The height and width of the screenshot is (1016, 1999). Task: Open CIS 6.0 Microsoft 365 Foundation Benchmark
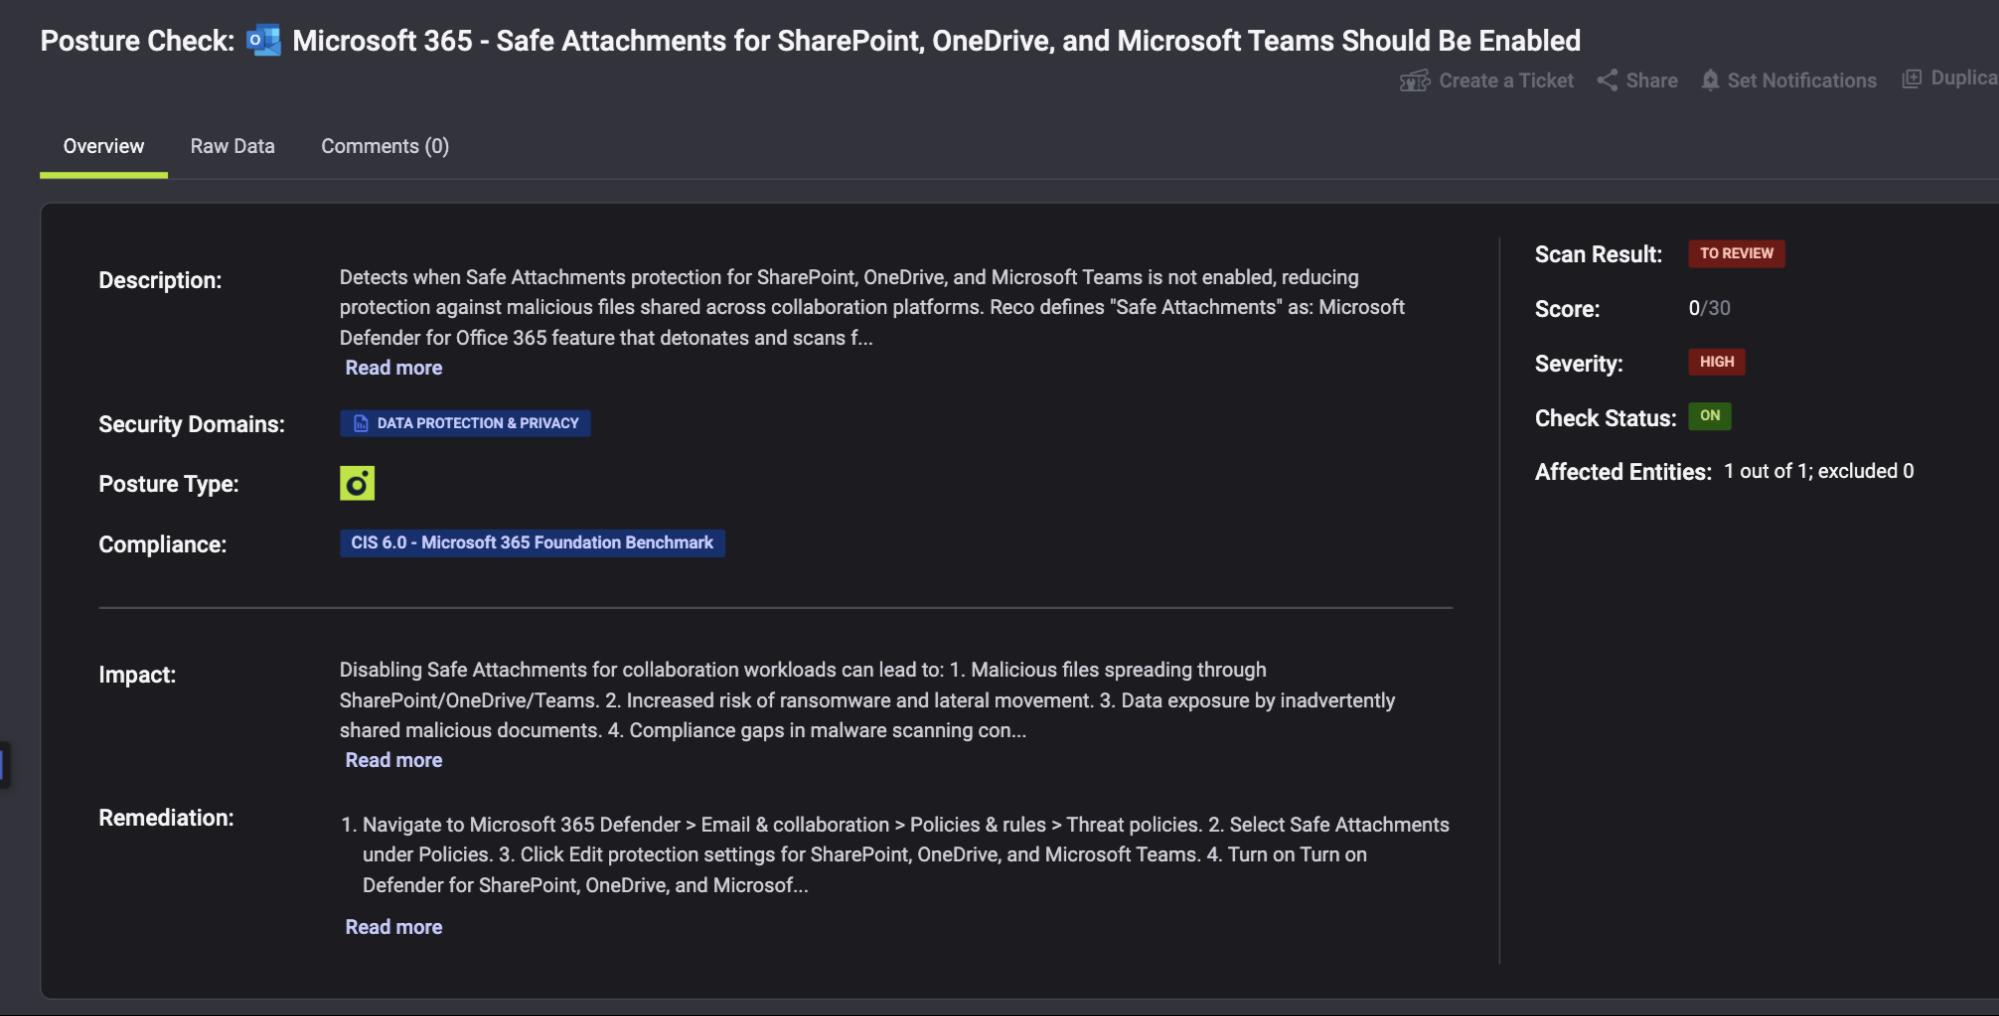pos(531,542)
